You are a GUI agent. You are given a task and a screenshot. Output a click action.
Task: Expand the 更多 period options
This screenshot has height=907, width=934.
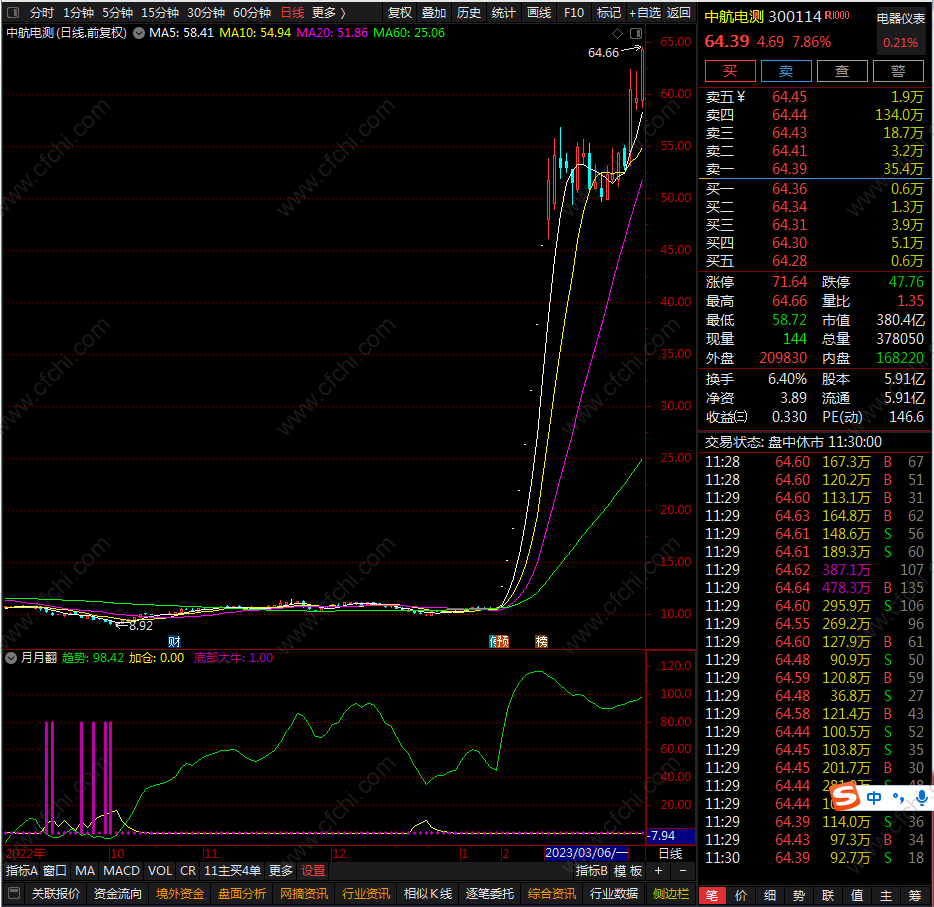[328, 13]
